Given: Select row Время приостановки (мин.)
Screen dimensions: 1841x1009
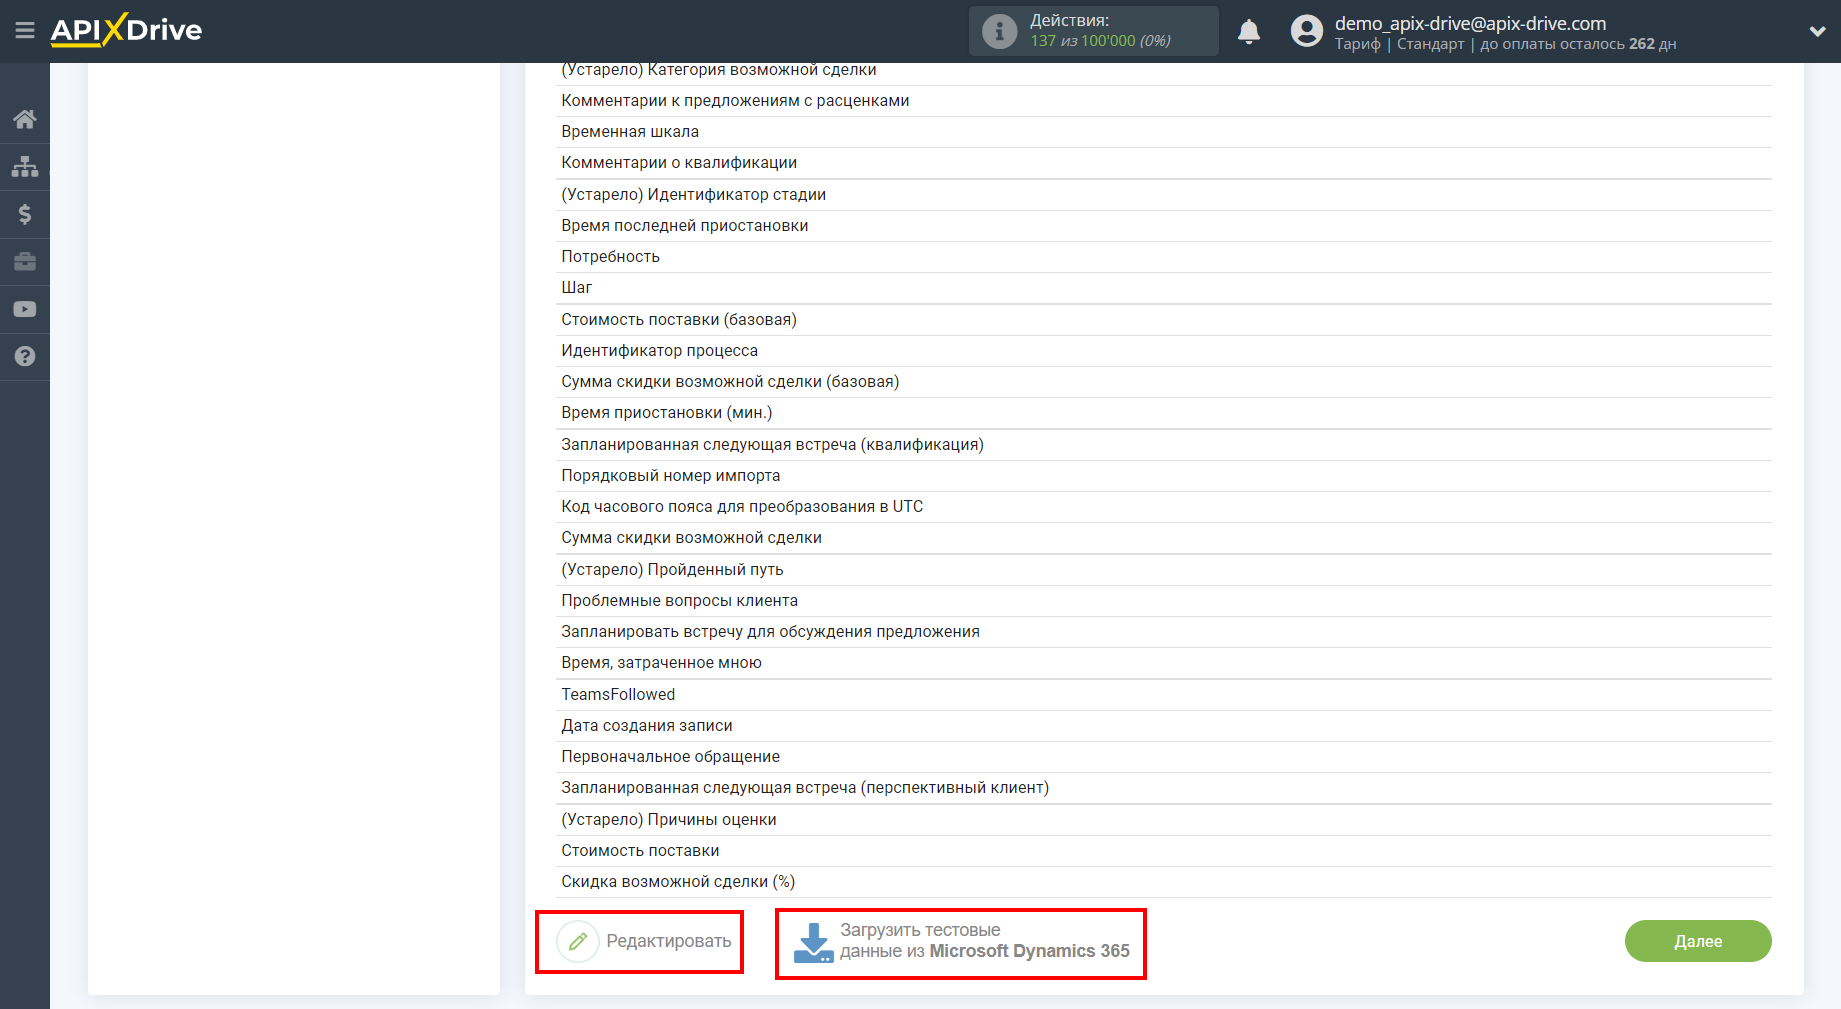Looking at the screenshot, I should (1164, 413).
